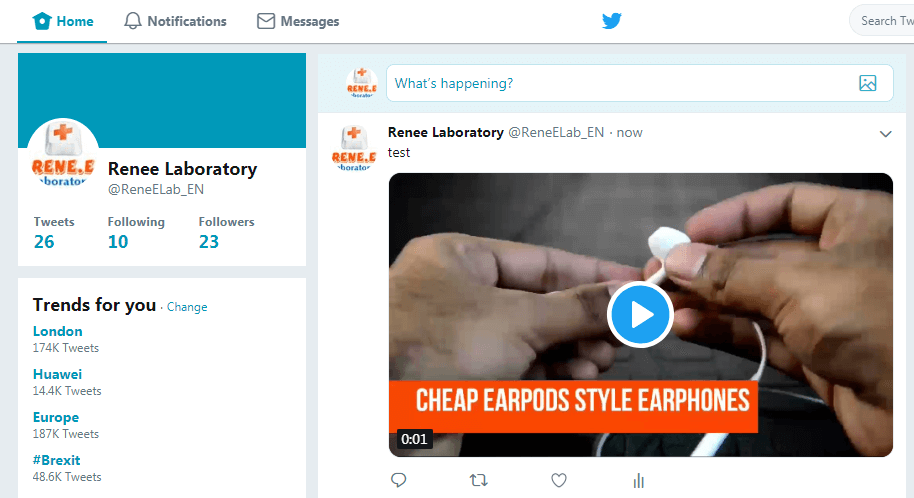This screenshot has width=914, height=498.
Task: Open the London trend
Action: point(58,331)
